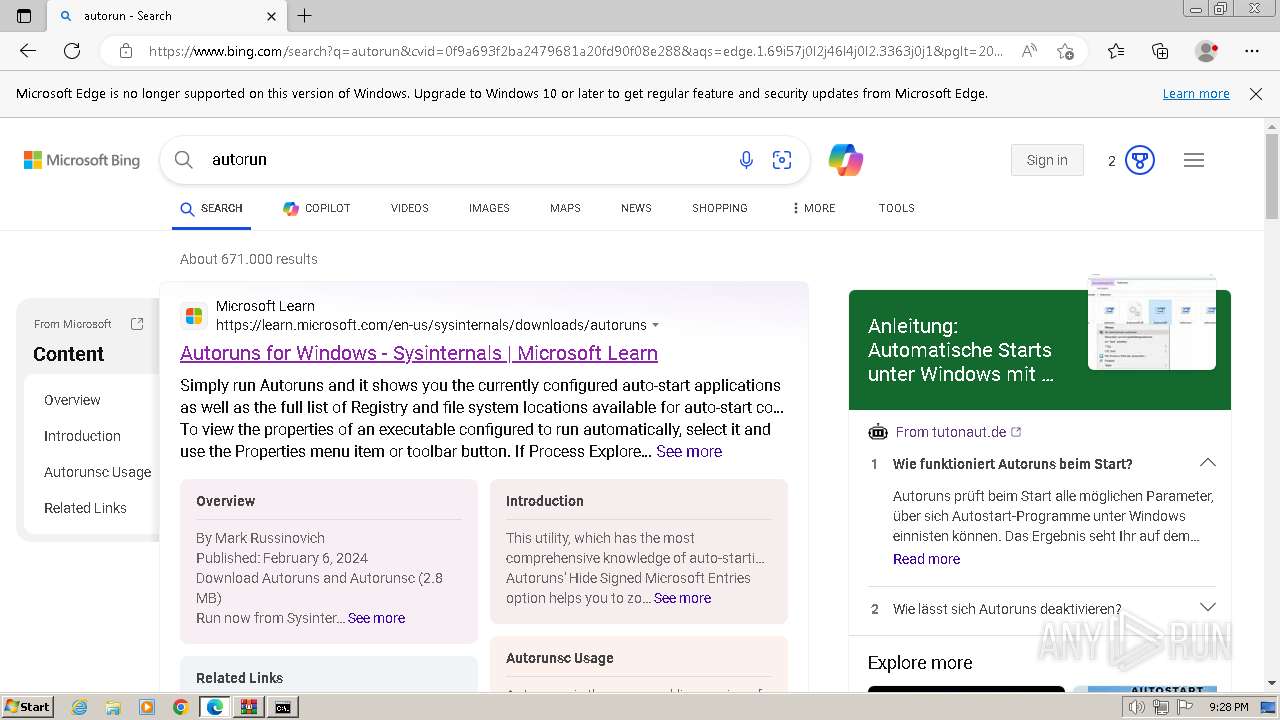Open the TOOLS search filter
The height and width of the screenshot is (720, 1280).
897,208
